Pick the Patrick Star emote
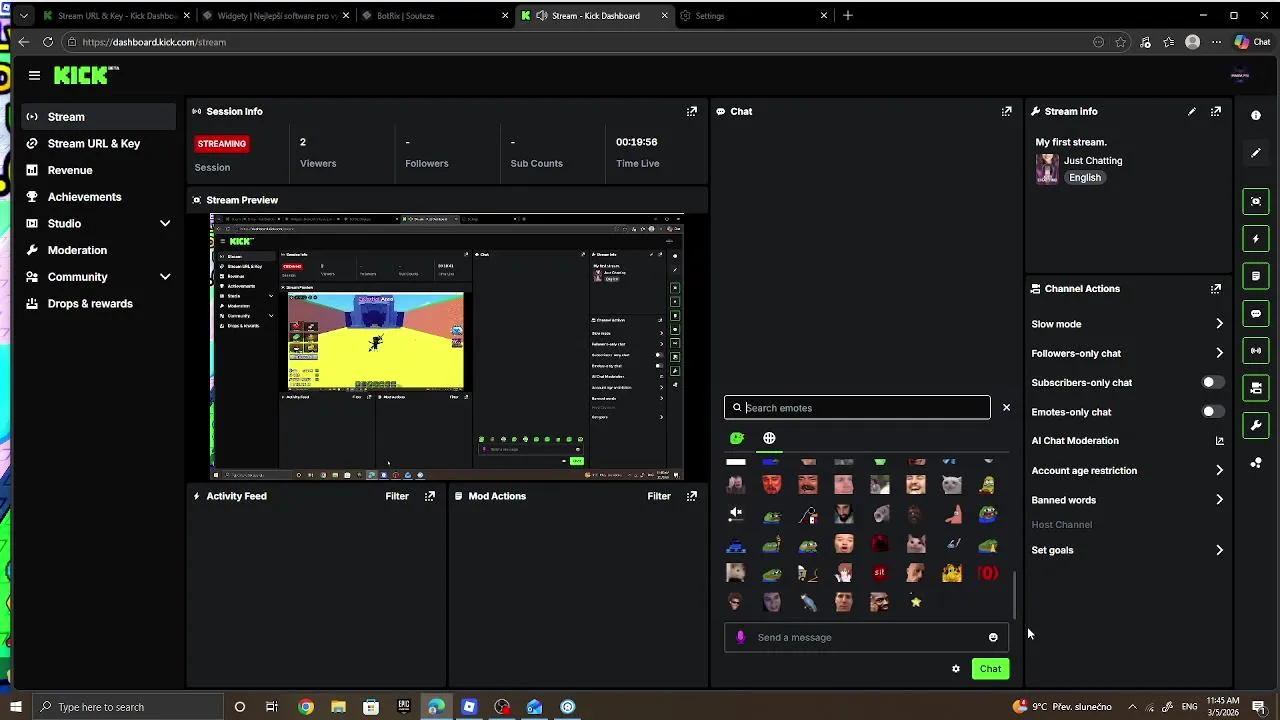Image resolution: width=1280 pixels, height=720 pixels. coord(951,513)
